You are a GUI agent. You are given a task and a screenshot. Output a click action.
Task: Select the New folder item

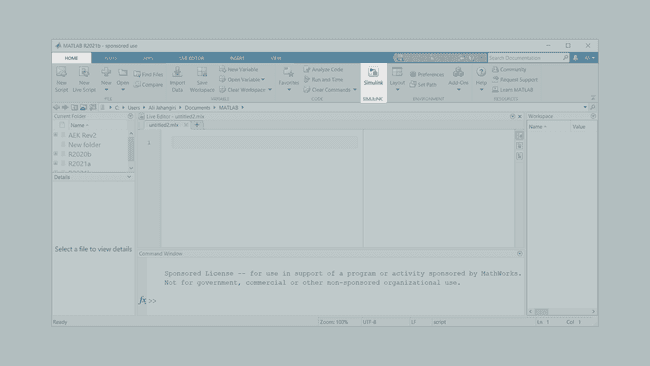coord(85,145)
